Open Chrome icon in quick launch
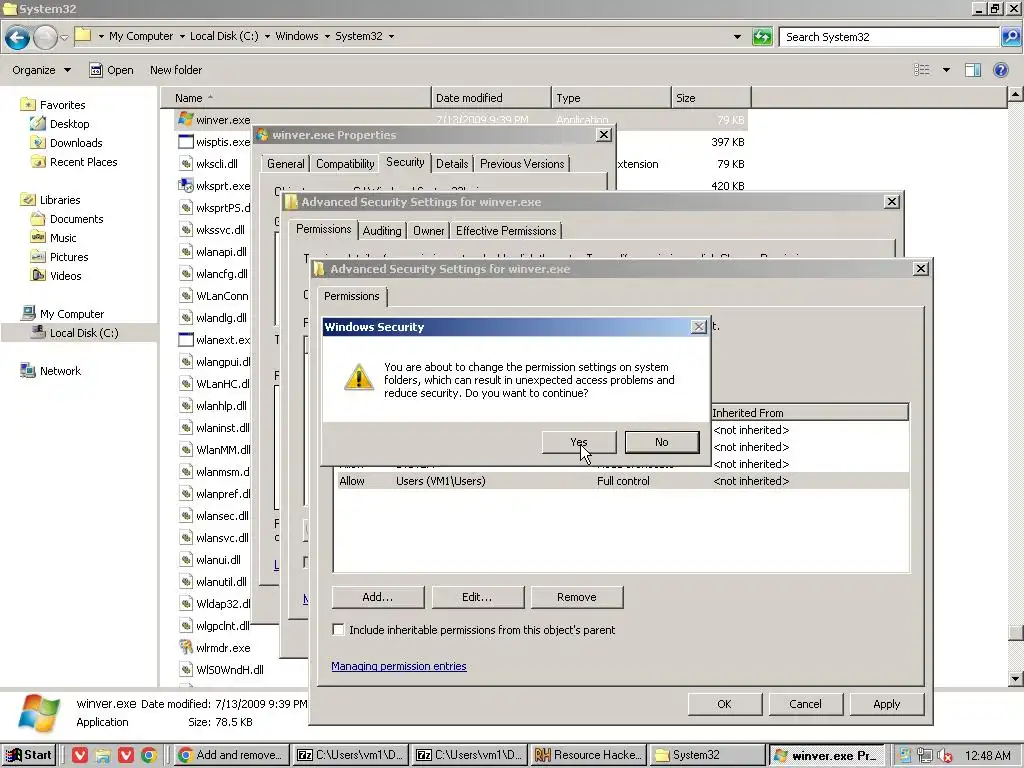 click(149, 755)
